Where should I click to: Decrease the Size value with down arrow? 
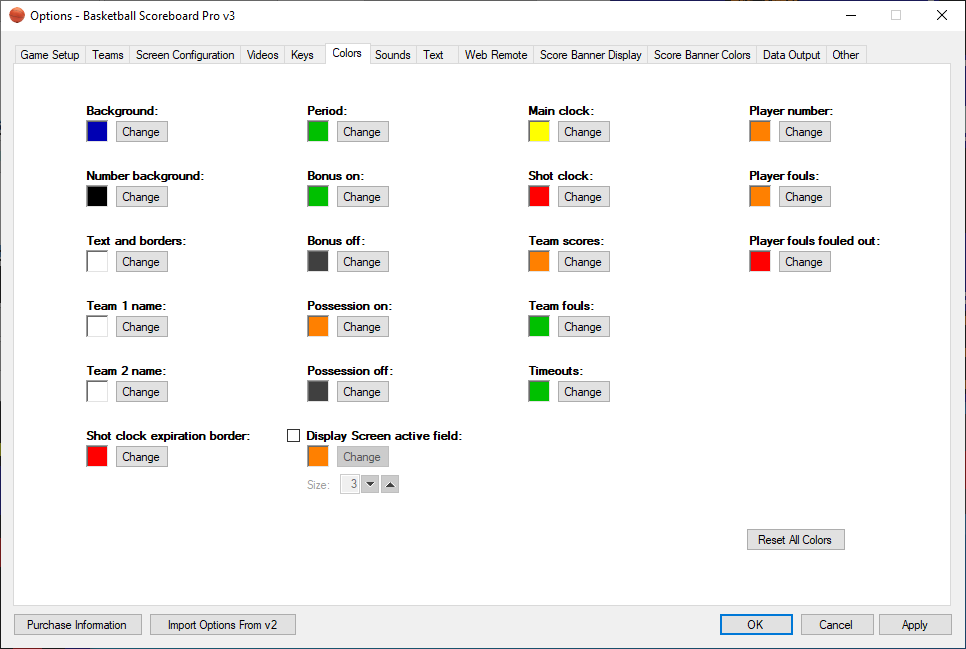[x=369, y=485]
